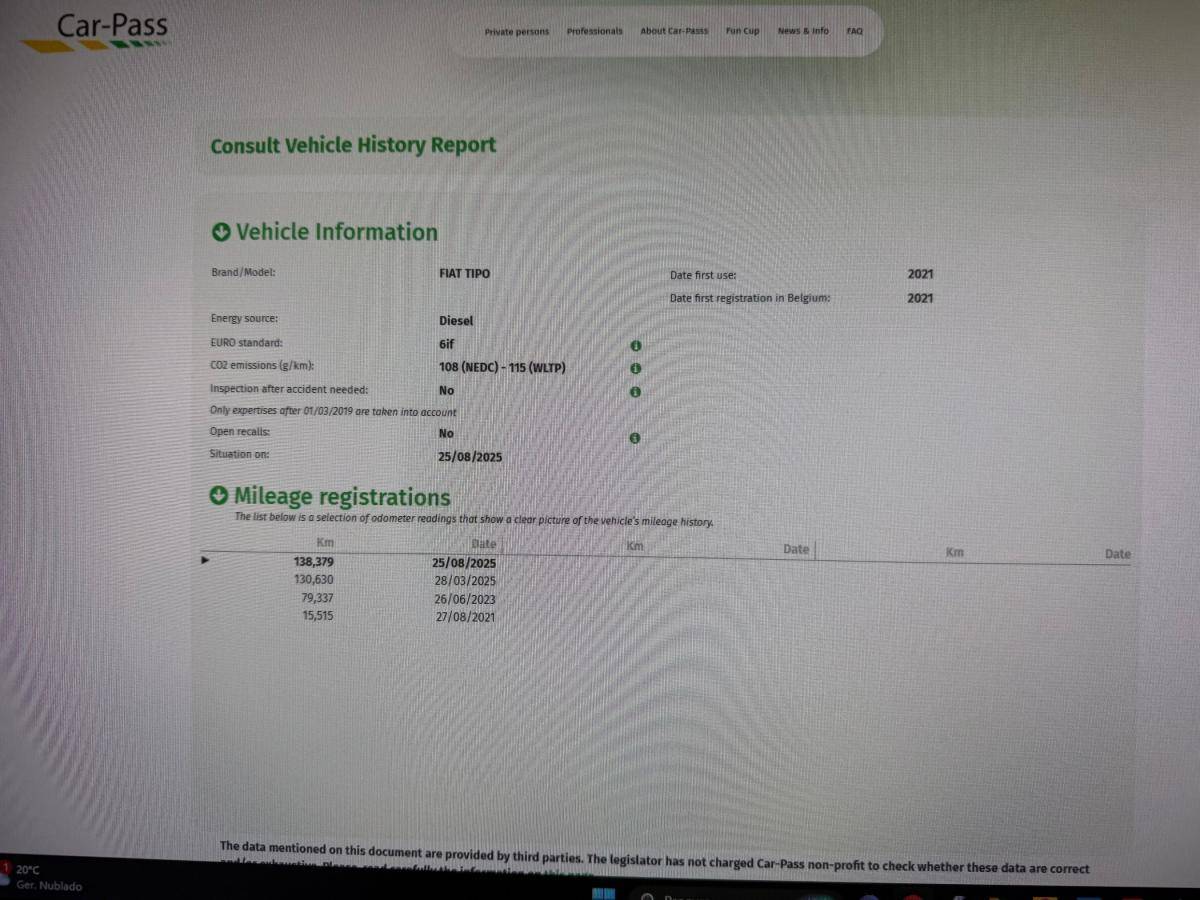Click info icon next to EURO standard
1200x900 pixels.
pos(635,346)
